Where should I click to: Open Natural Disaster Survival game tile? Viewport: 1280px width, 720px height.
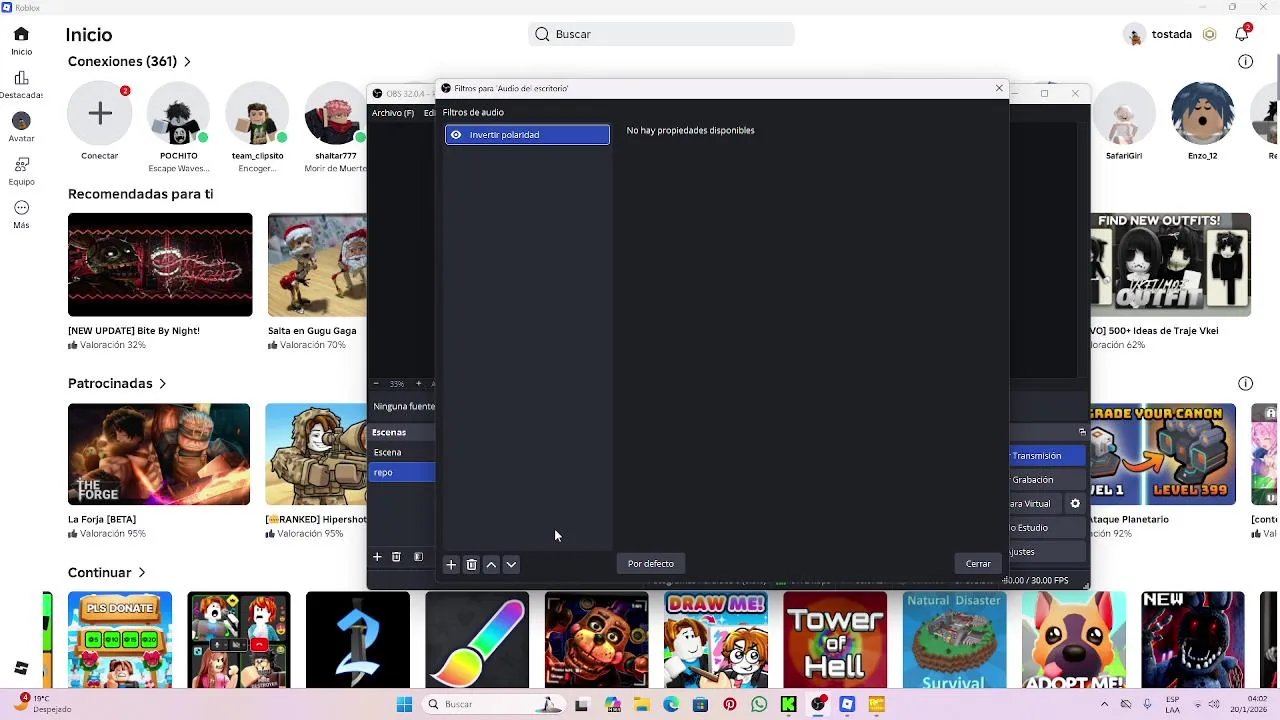954,640
